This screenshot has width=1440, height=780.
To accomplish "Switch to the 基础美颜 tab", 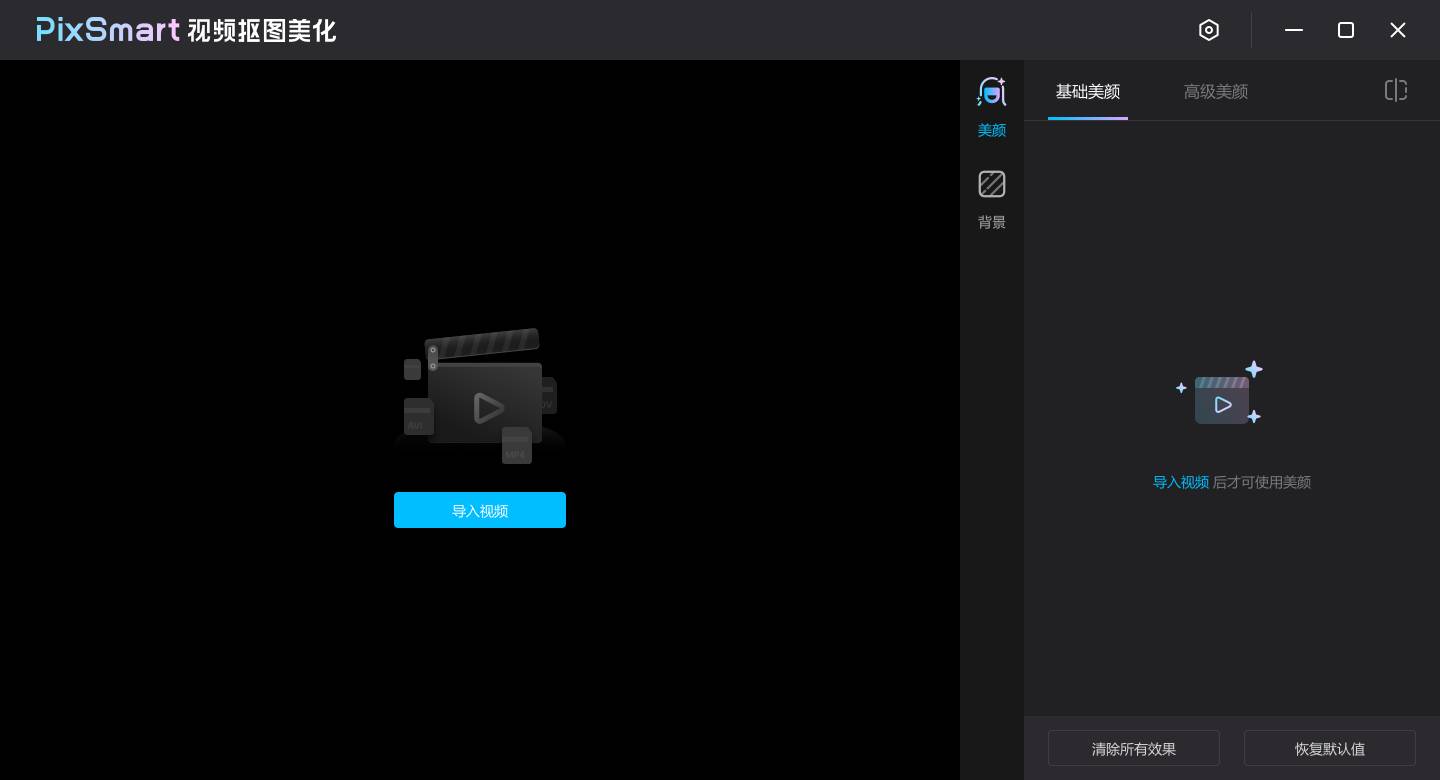I will coord(1088,91).
